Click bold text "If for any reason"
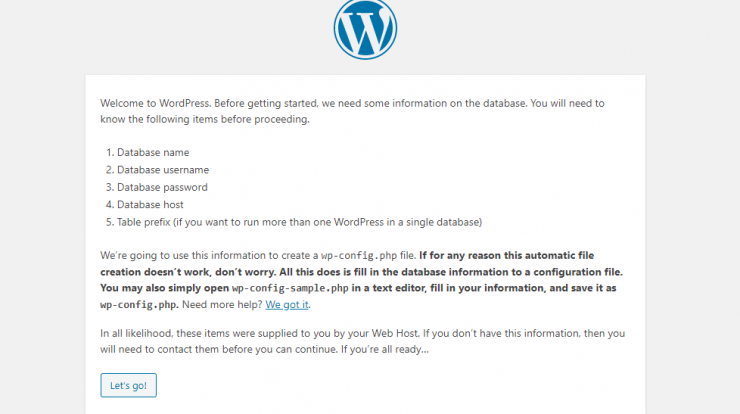740x414 pixels. coord(459,255)
